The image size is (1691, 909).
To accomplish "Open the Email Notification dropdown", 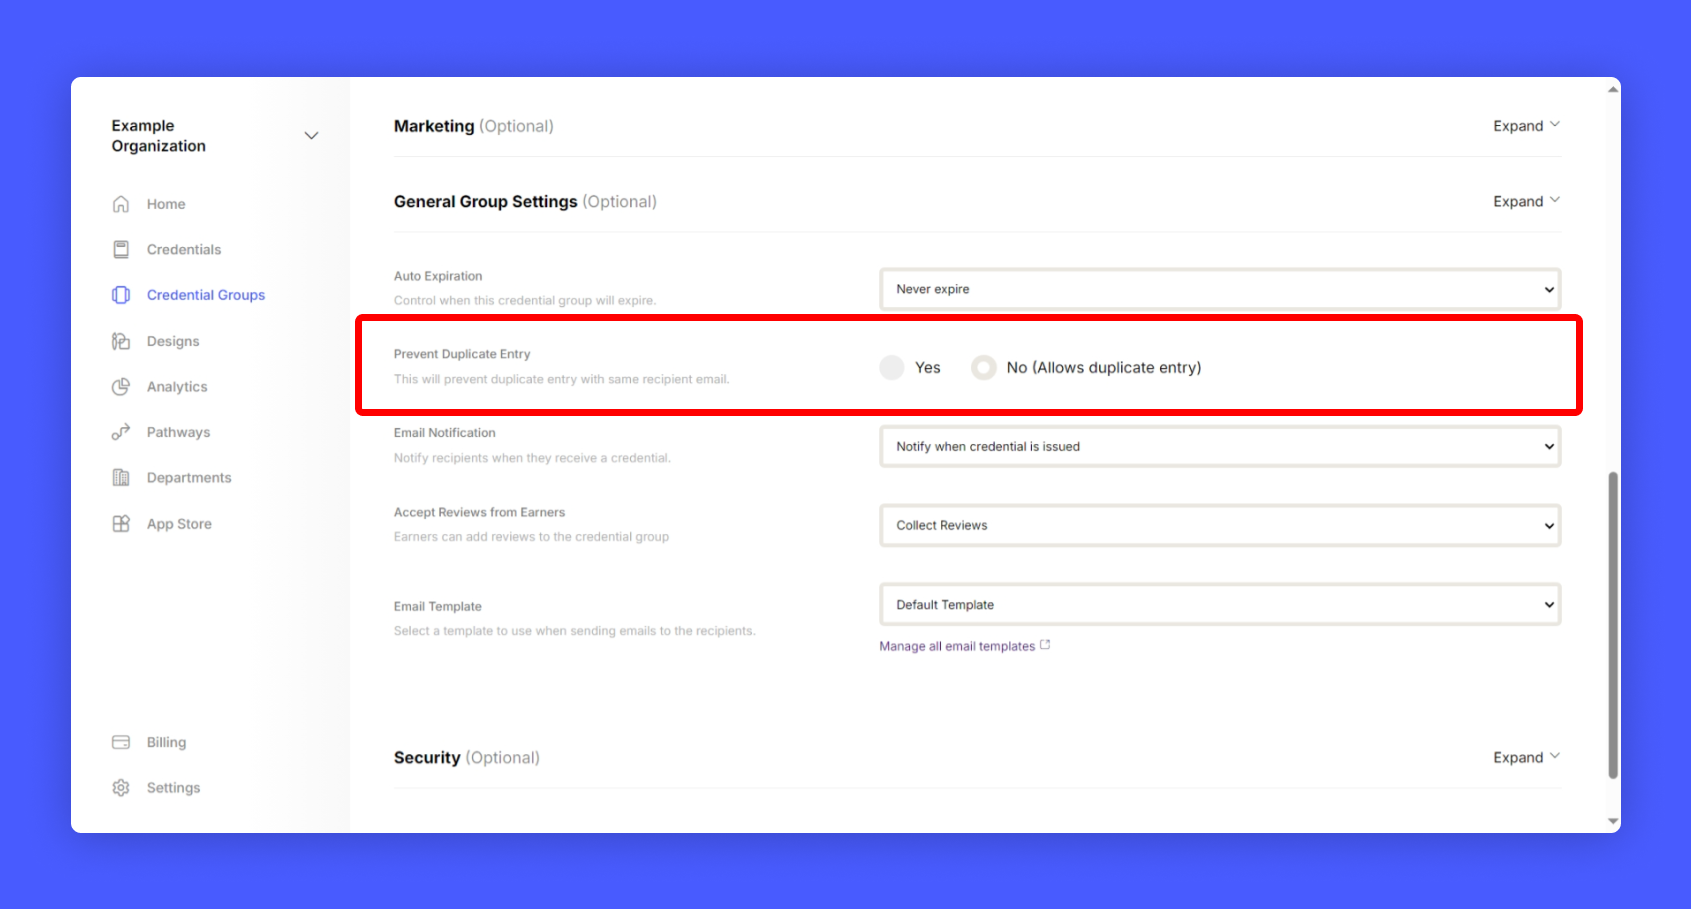I will 1219,447.
